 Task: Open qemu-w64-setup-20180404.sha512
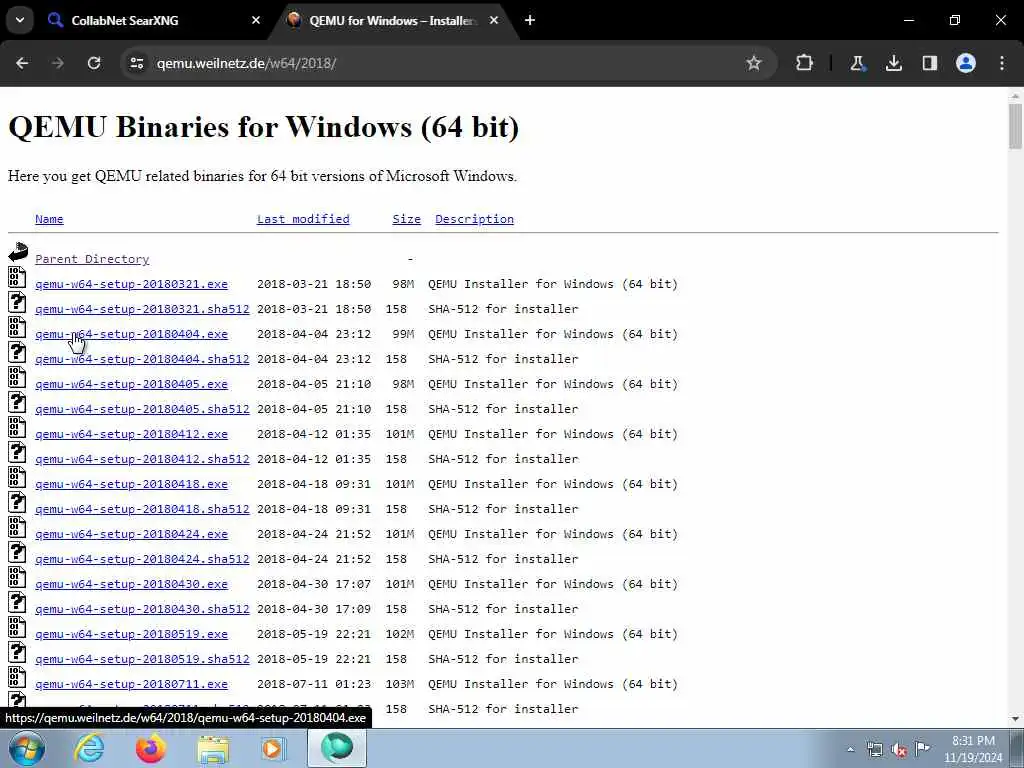tap(142, 359)
